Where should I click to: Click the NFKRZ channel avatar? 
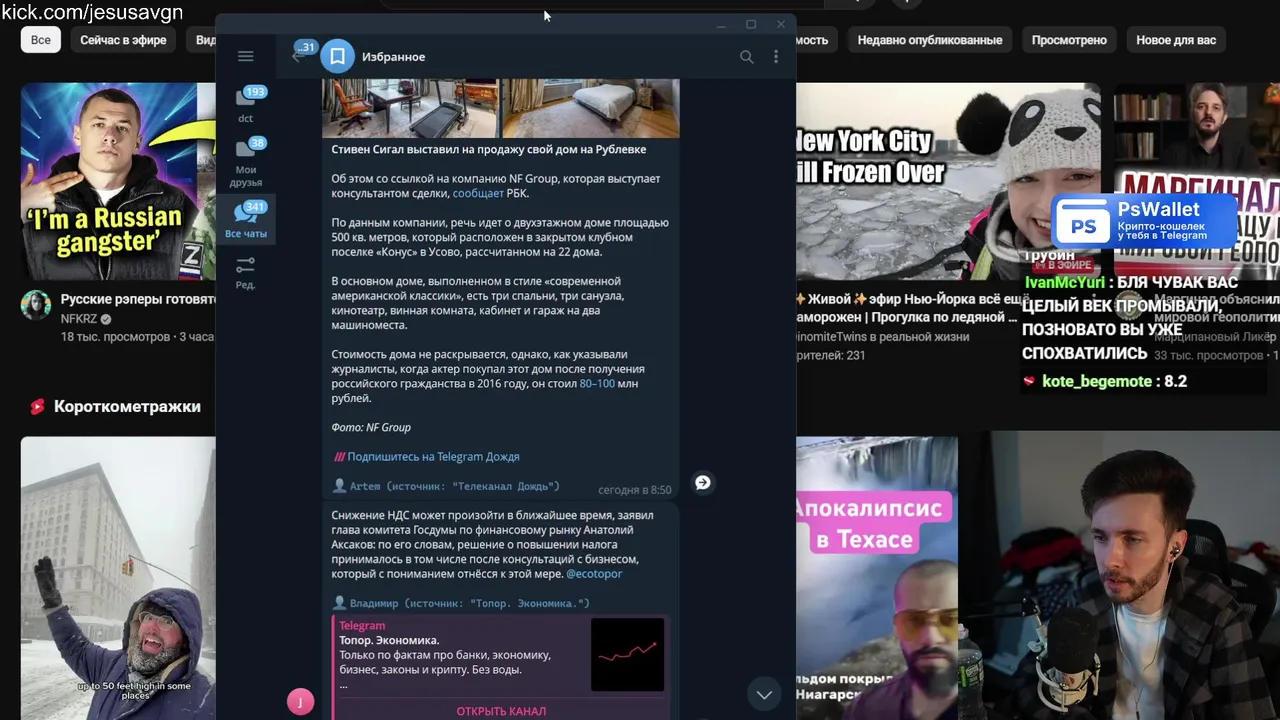tap(36, 305)
